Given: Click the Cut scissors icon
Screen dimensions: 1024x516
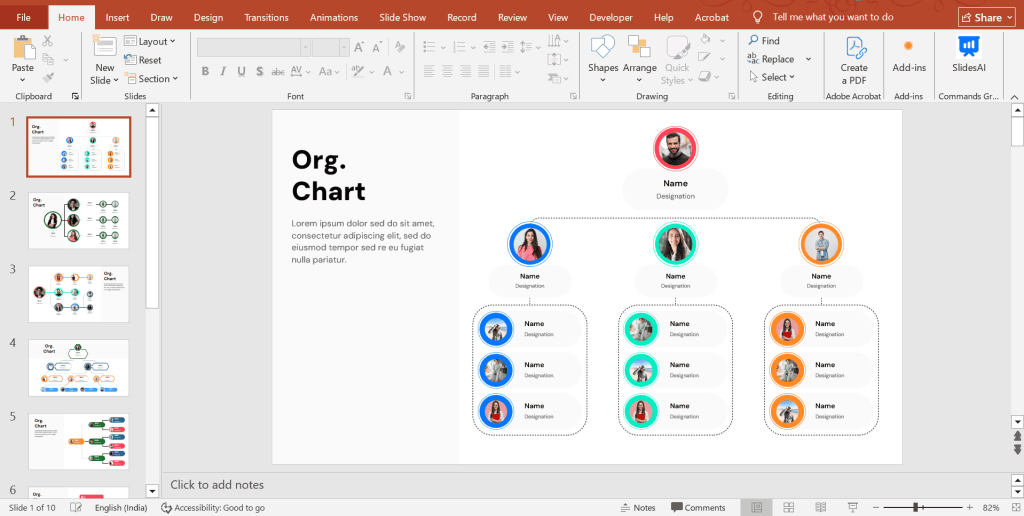Looking at the screenshot, I should click(48, 41).
